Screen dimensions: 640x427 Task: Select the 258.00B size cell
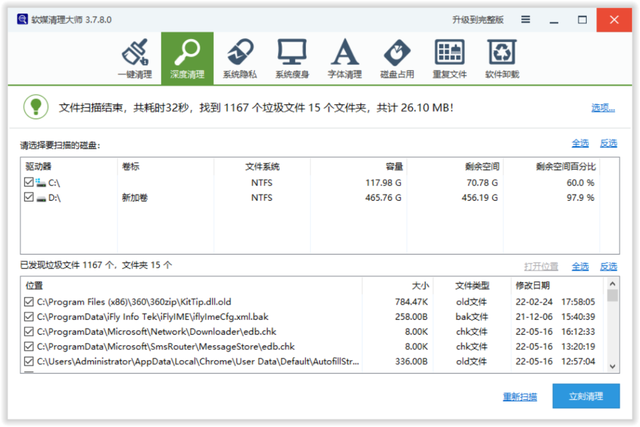point(411,317)
